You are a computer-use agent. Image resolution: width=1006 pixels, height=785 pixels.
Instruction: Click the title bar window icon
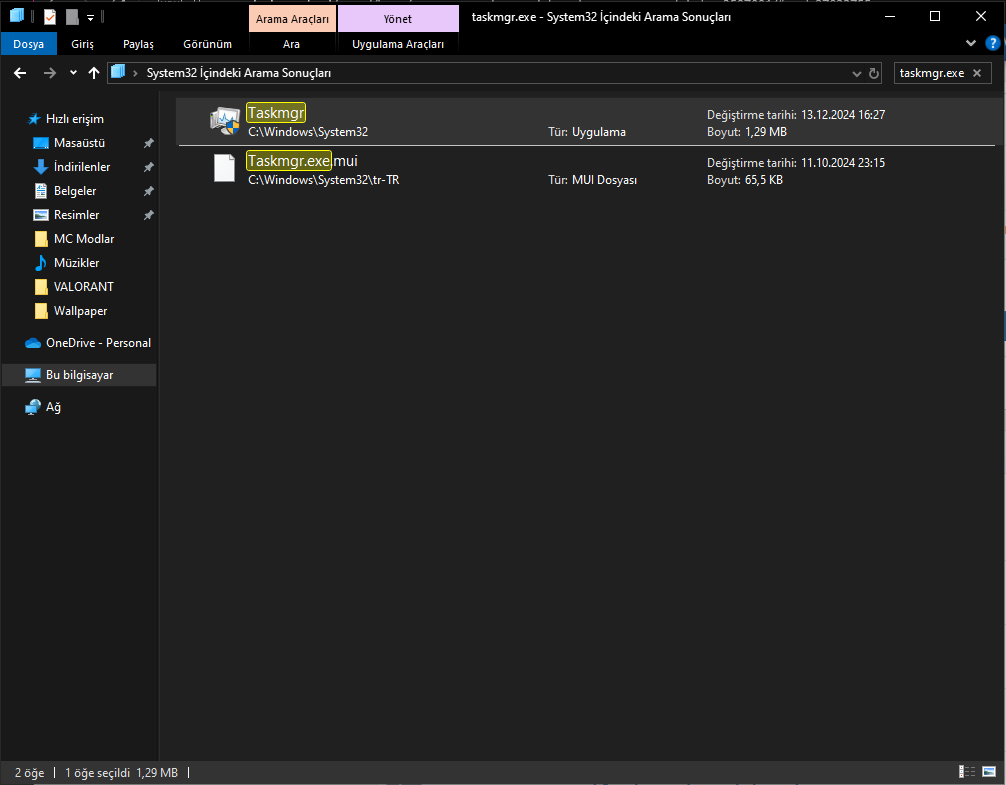tap(17, 15)
